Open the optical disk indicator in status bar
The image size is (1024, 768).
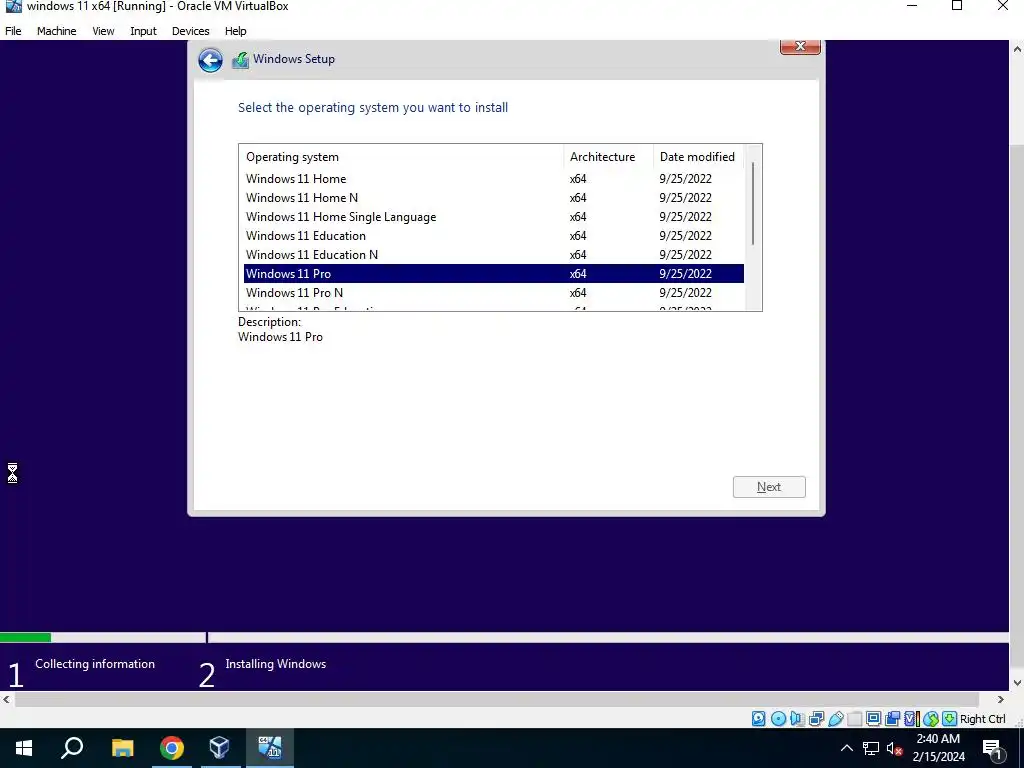778,718
